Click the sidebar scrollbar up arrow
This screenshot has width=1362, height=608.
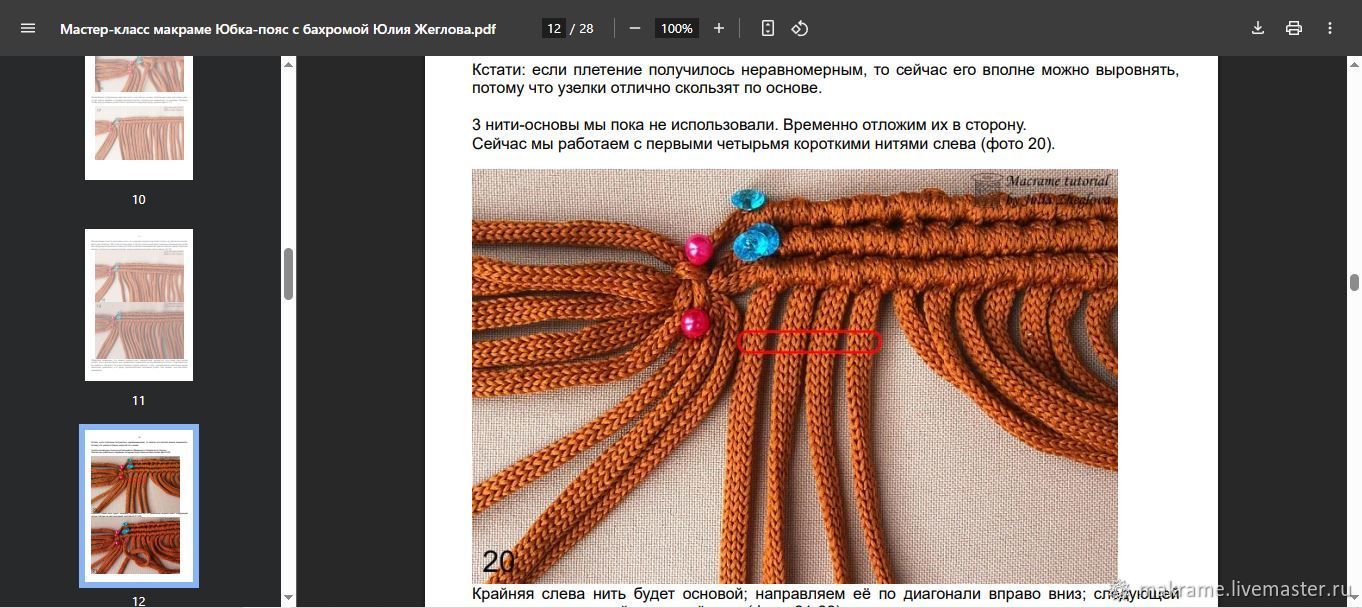tap(289, 65)
